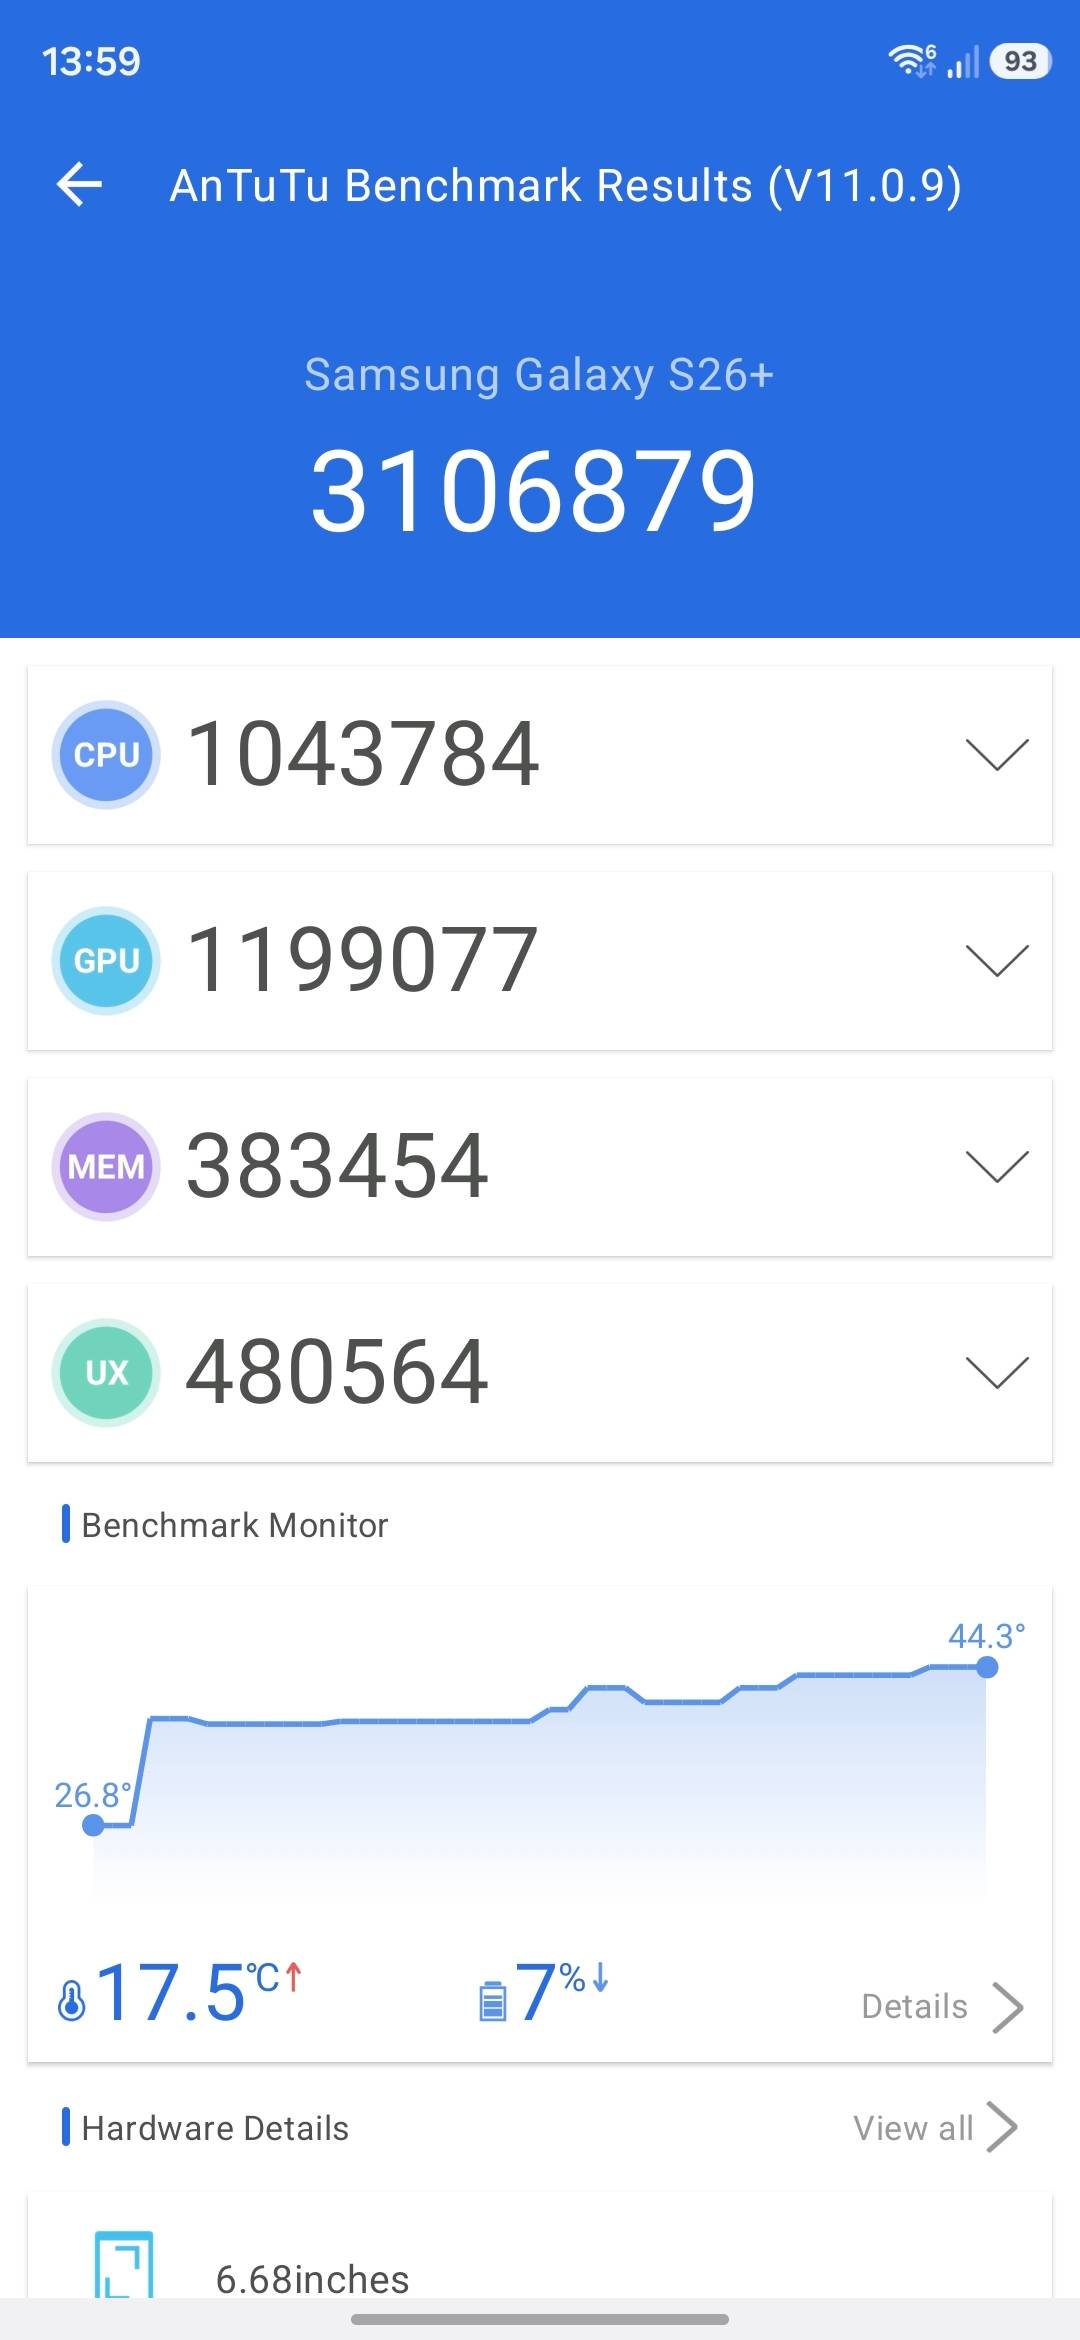
Task: Expand the CPU score details
Action: [997, 754]
